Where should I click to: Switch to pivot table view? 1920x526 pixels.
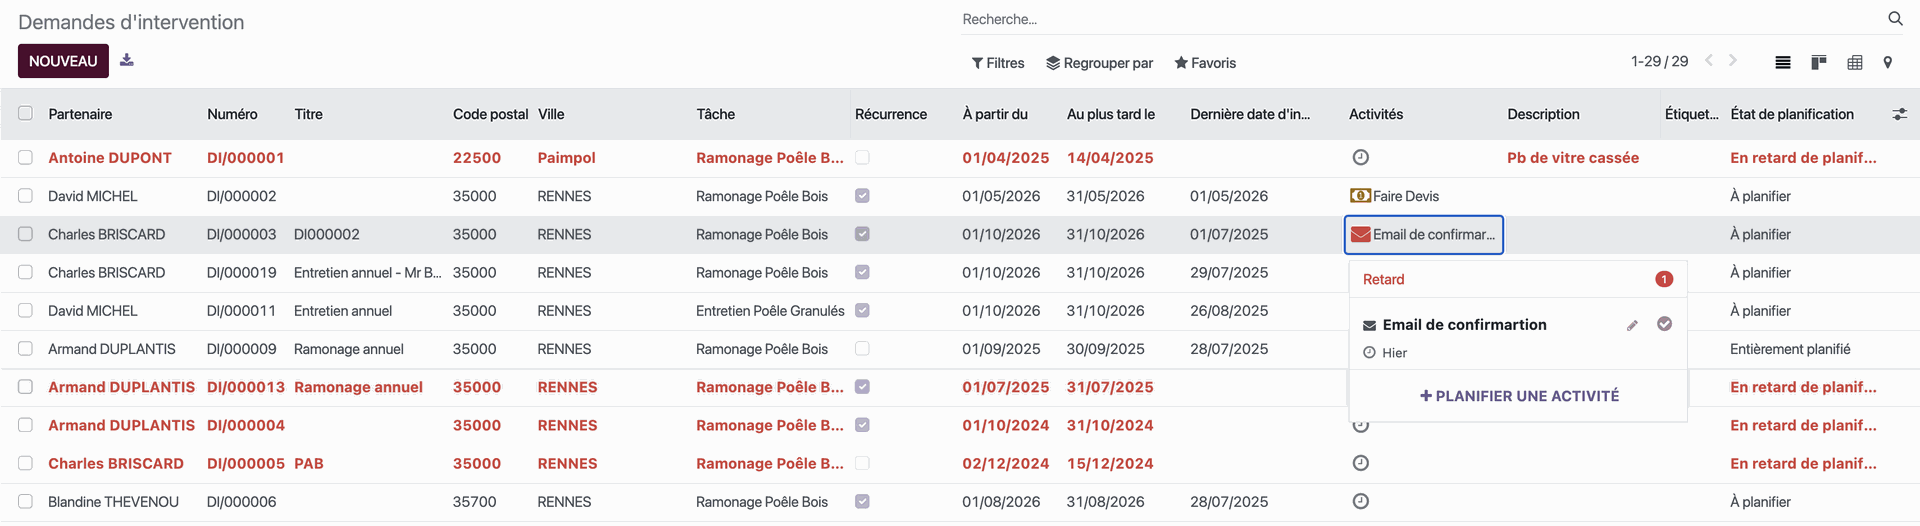pos(1854,62)
